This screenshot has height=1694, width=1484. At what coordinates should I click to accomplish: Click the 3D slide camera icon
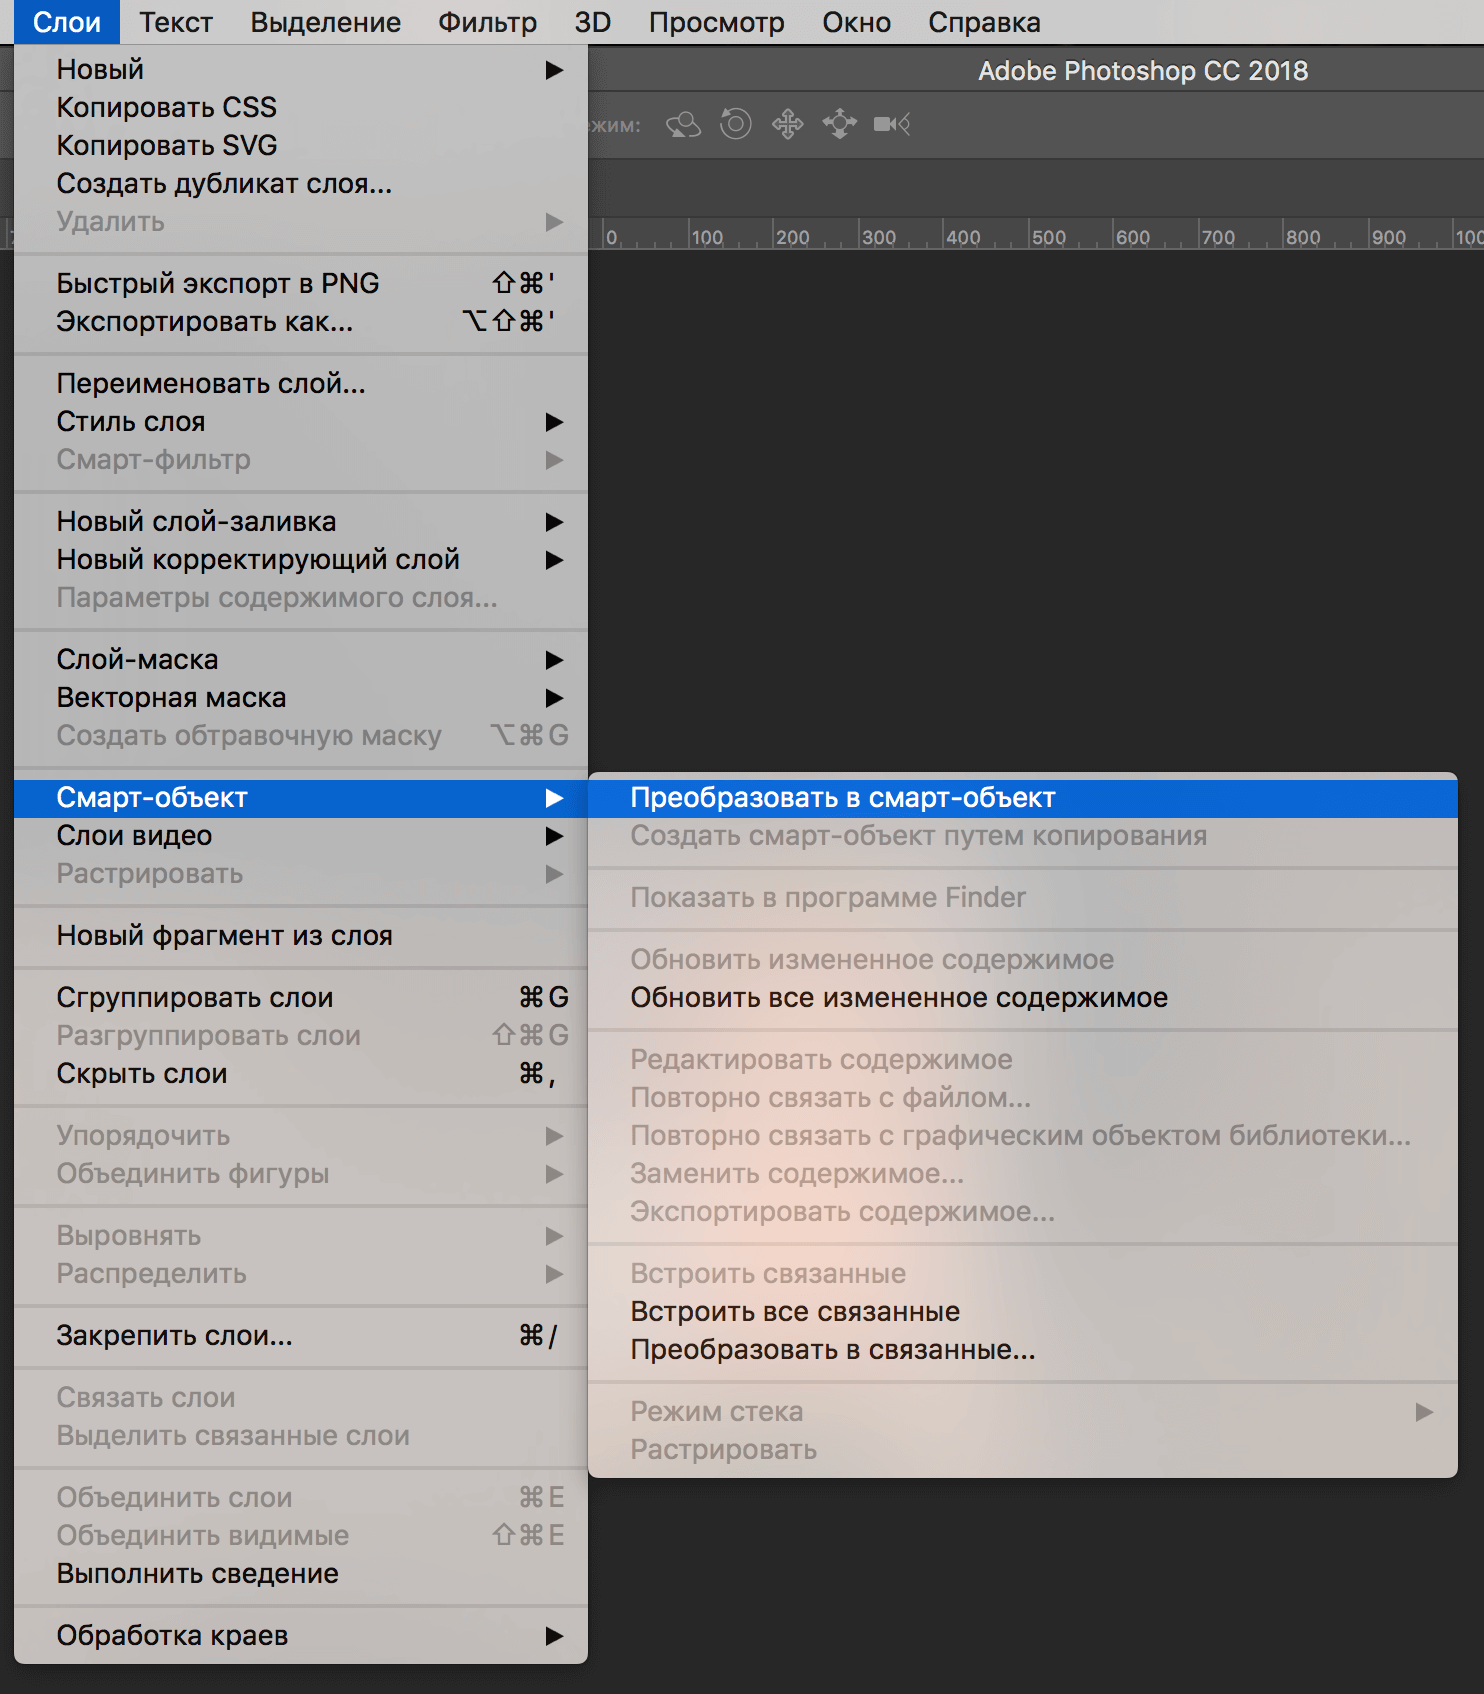pos(840,124)
